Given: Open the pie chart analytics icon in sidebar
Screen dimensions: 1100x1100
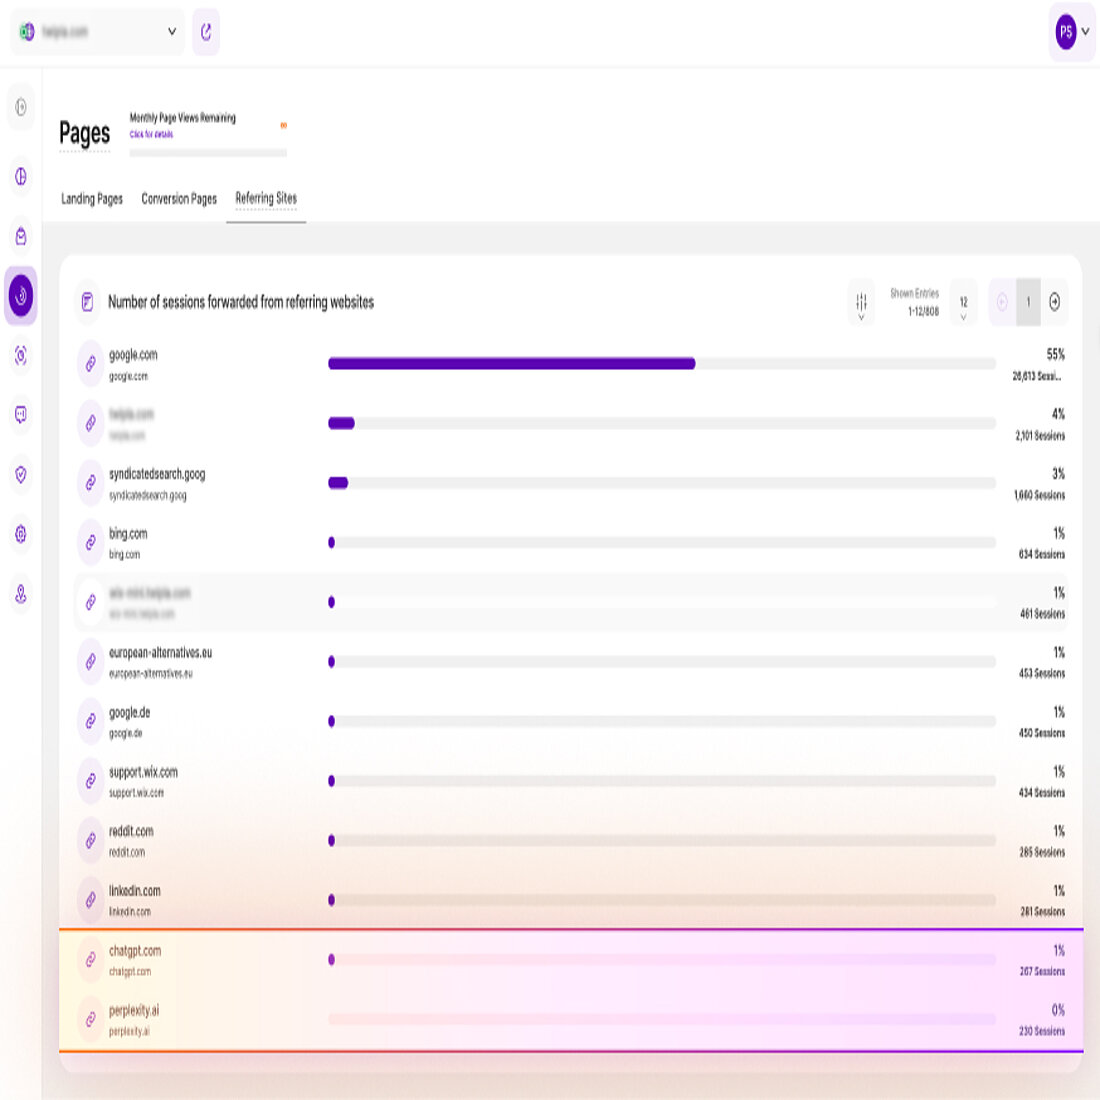Looking at the screenshot, I should click(20, 176).
